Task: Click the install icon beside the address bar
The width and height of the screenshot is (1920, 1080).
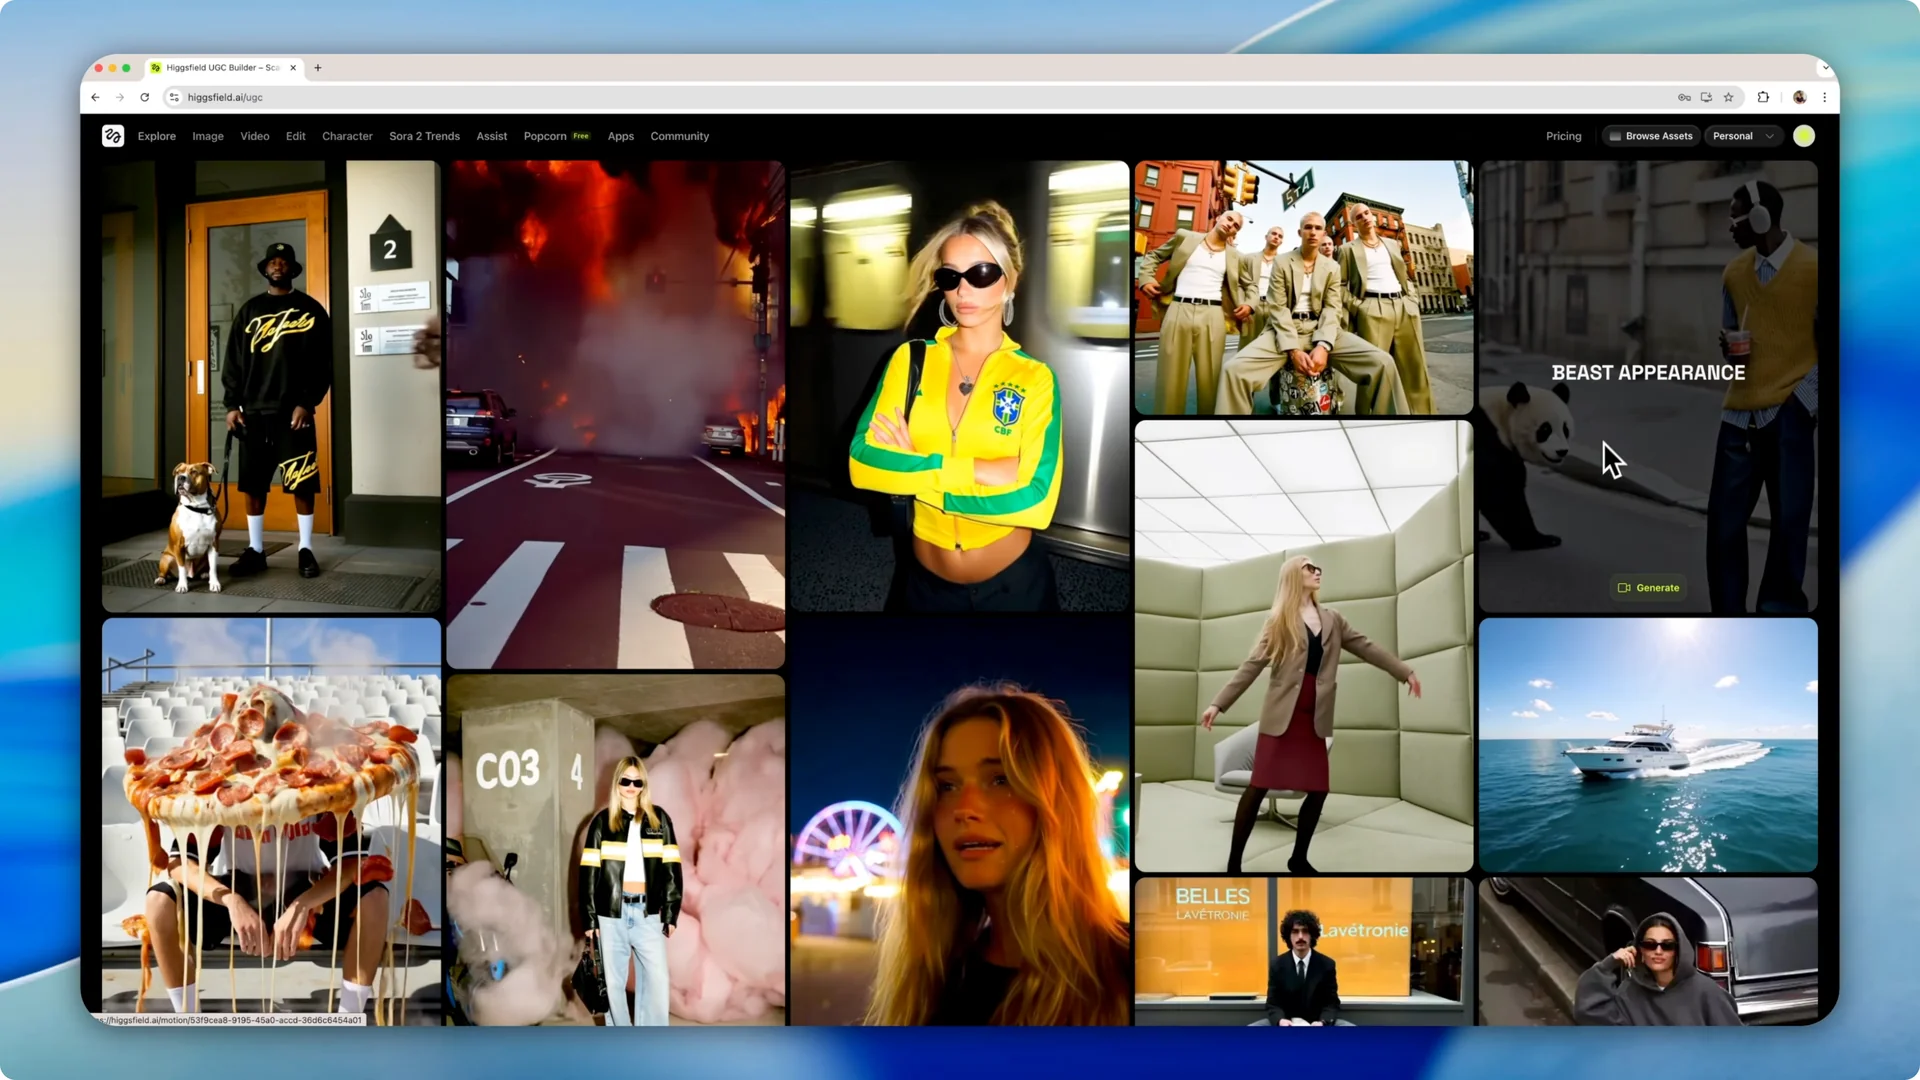Action: (x=1707, y=97)
